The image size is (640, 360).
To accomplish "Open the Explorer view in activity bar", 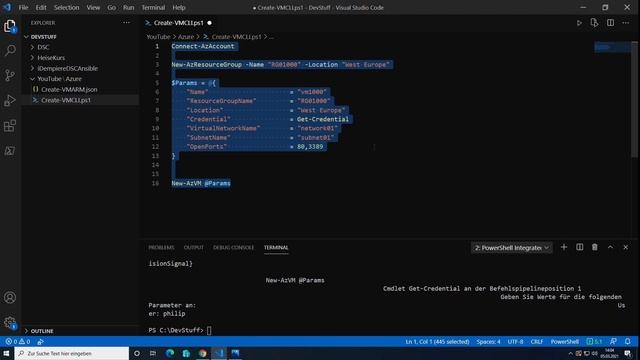I will (x=10, y=26).
